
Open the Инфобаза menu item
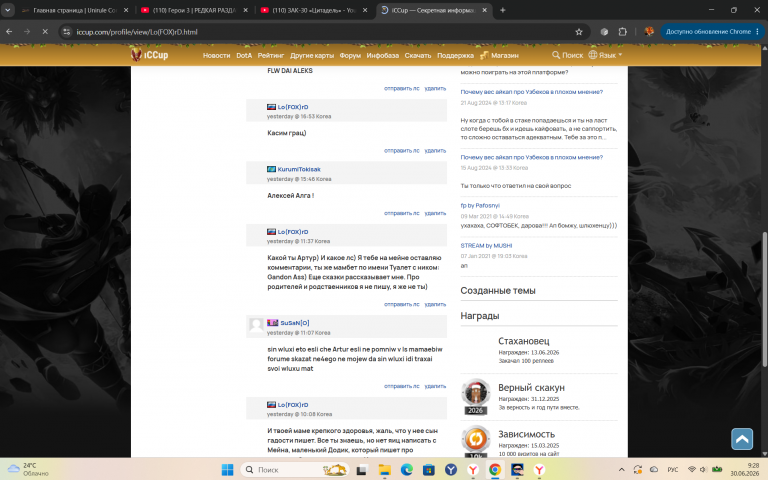383,55
